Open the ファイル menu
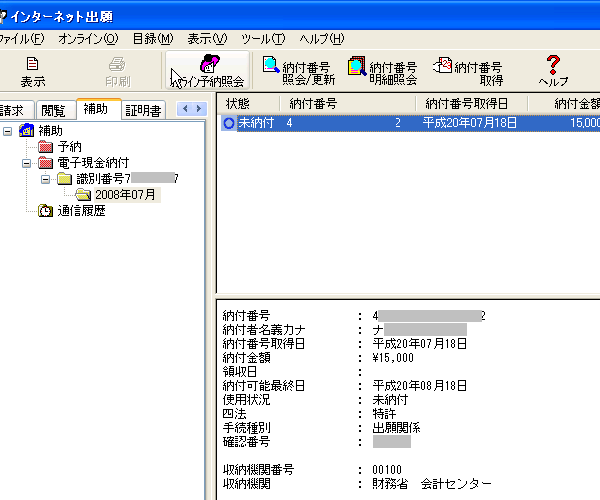 pos(20,39)
